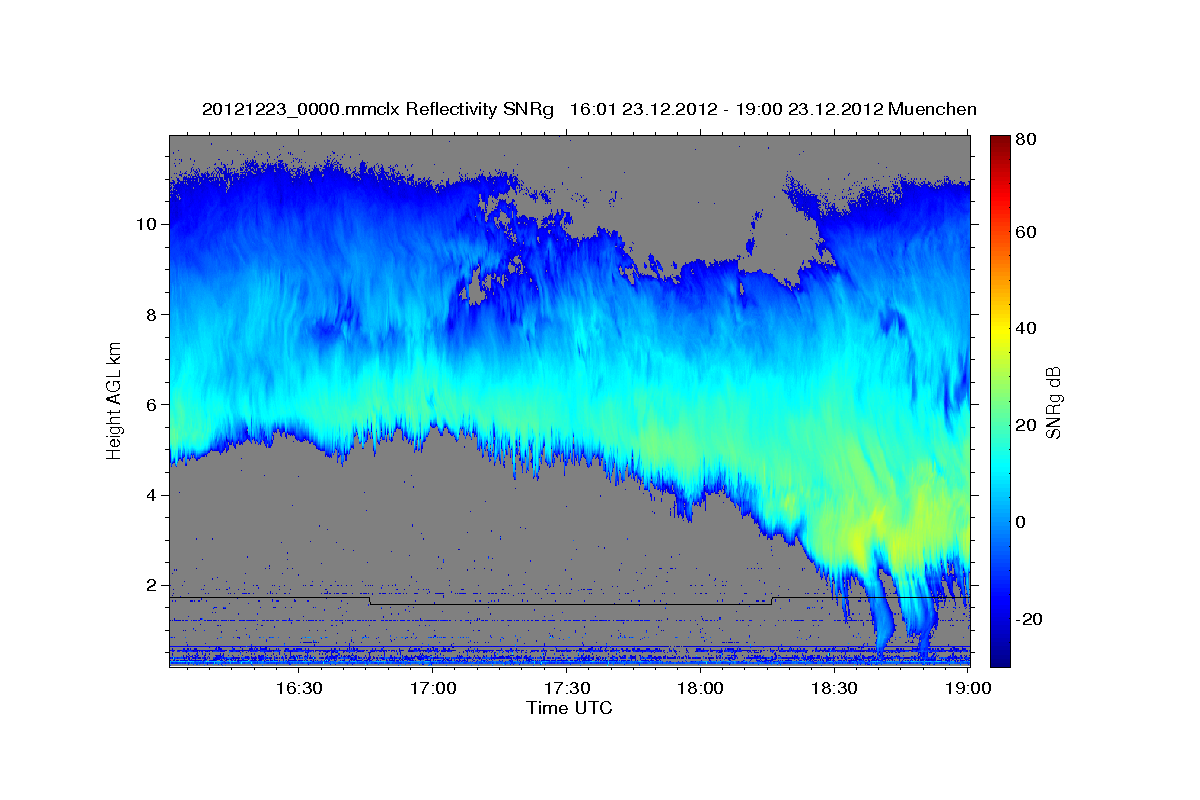
Task: Click the 'Height AGL km' axis title
Action: [114, 399]
